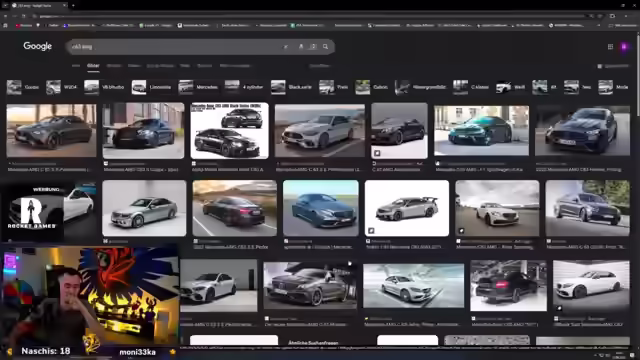The image size is (640, 360).
Task: Open the C63 AMG Black Series comparison image
Action: (x=229, y=131)
